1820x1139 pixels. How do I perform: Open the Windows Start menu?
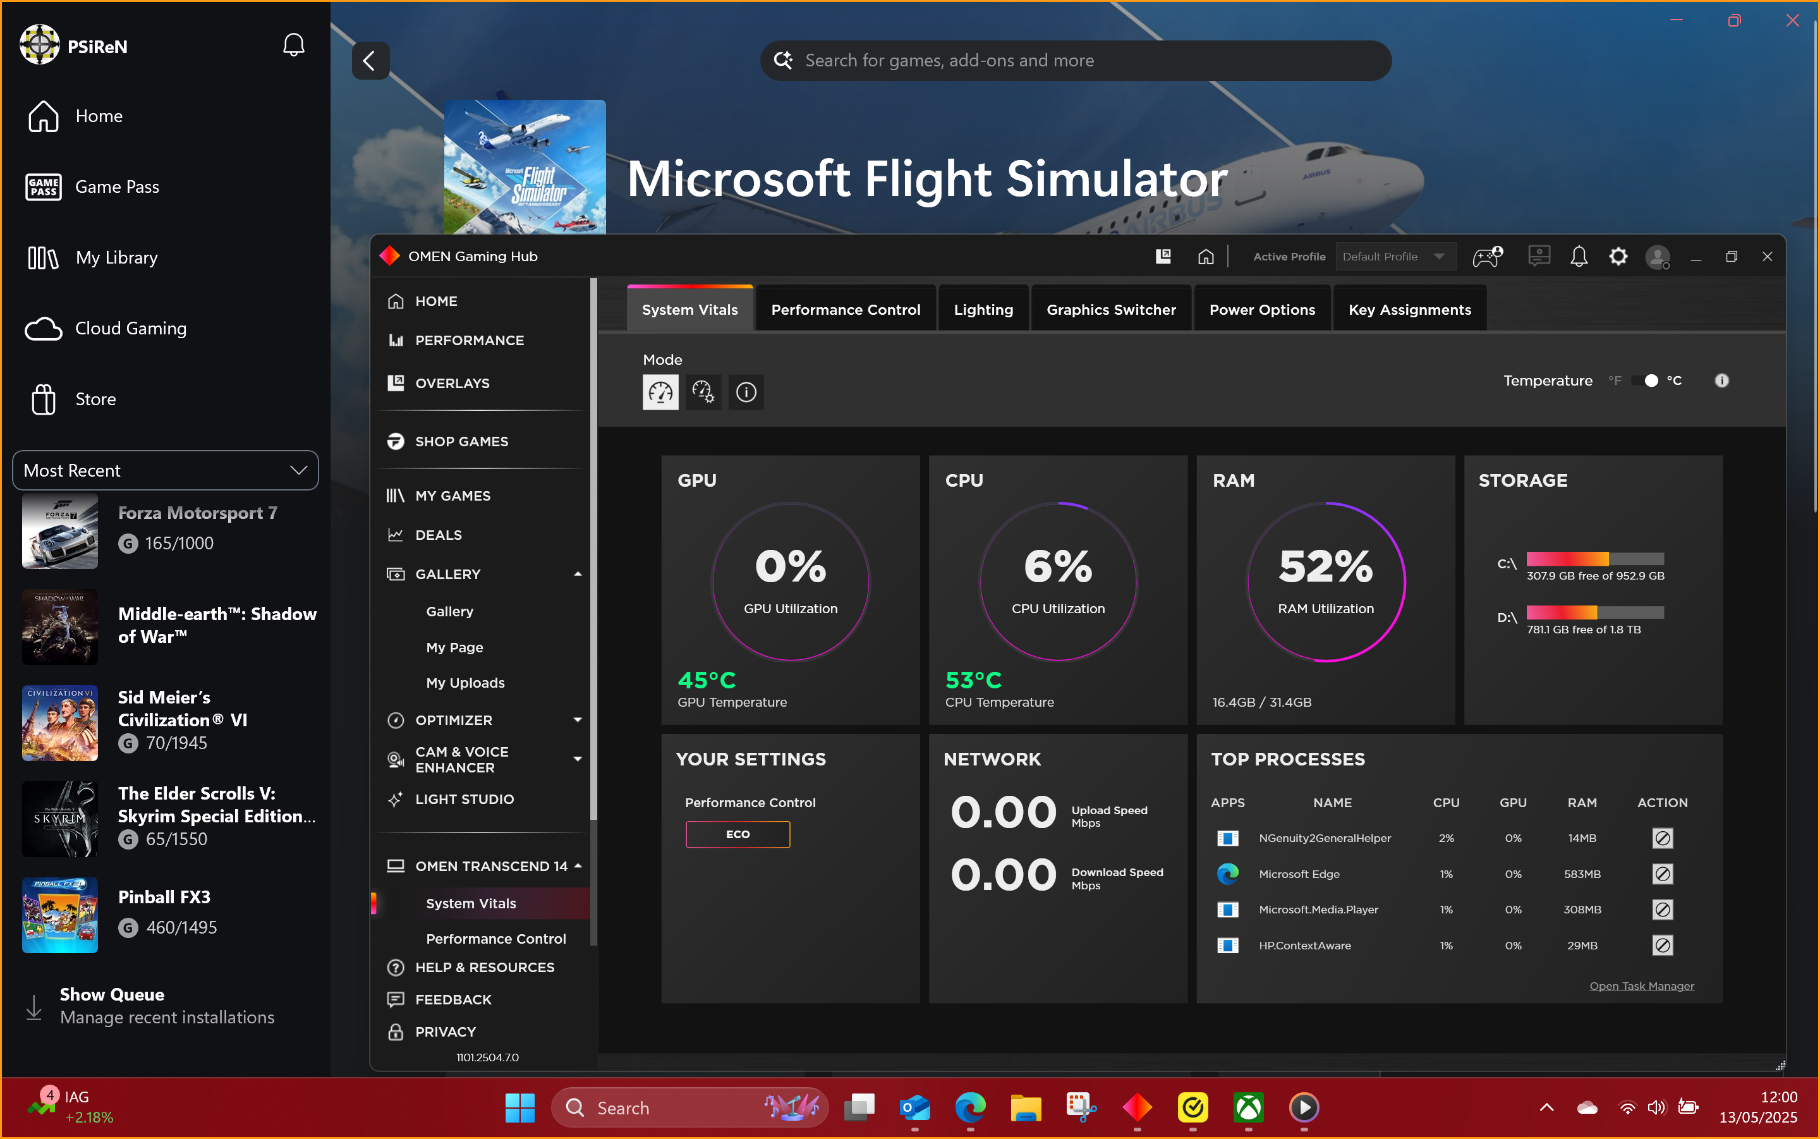tap(520, 1108)
